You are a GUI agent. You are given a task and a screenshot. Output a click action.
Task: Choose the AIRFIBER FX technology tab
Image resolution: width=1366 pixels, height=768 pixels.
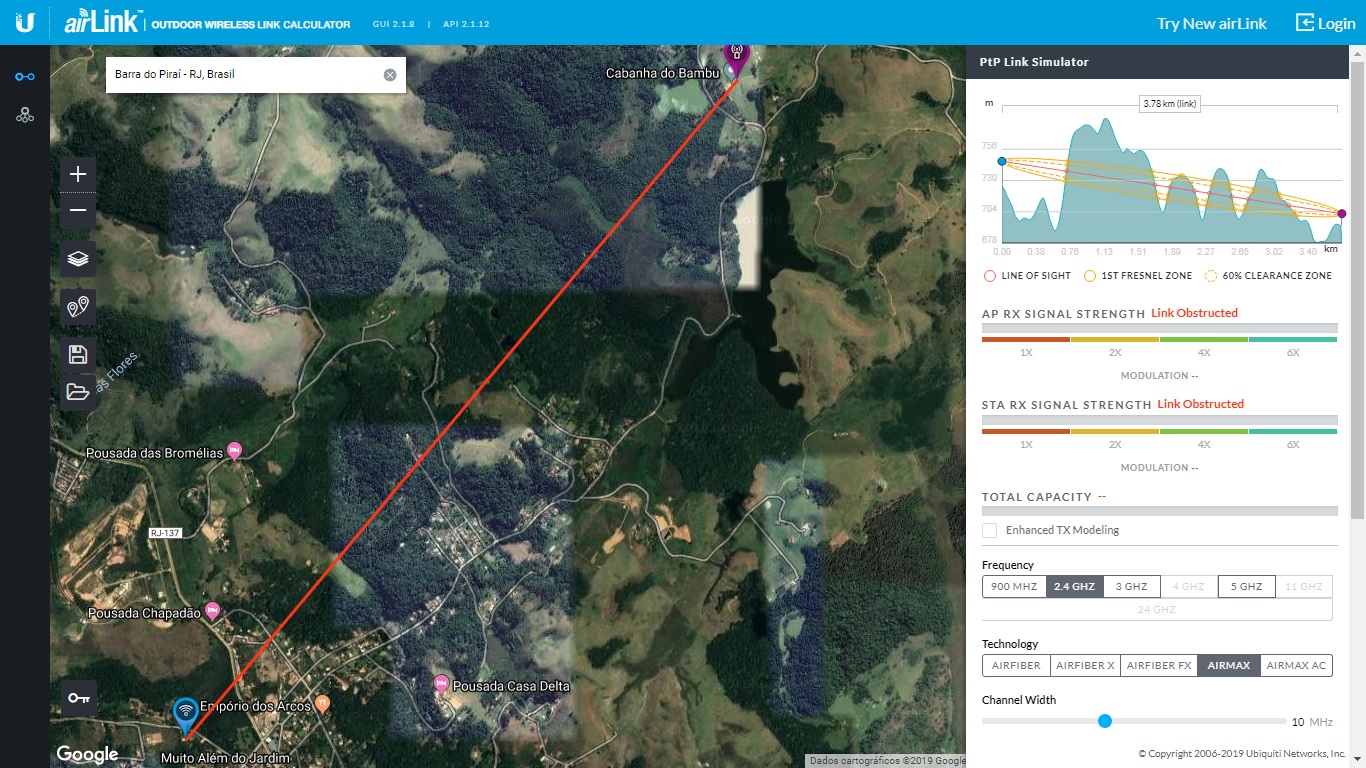click(1159, 665)
